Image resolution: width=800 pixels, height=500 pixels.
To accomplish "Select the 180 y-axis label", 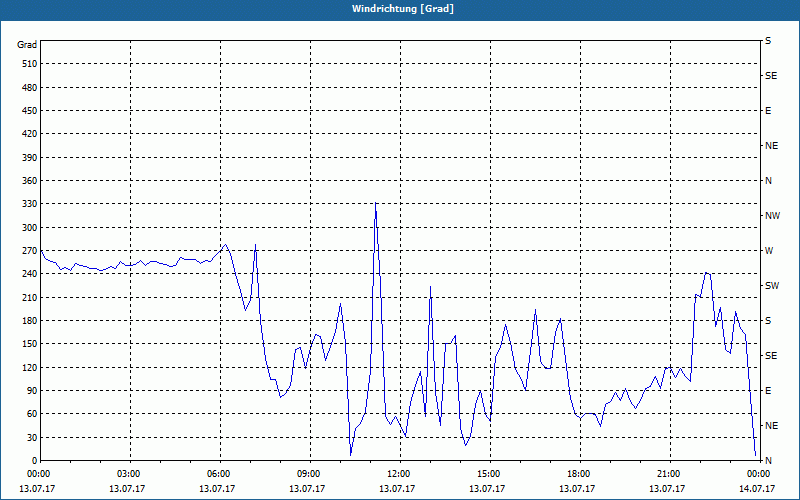I will [30, 321].
